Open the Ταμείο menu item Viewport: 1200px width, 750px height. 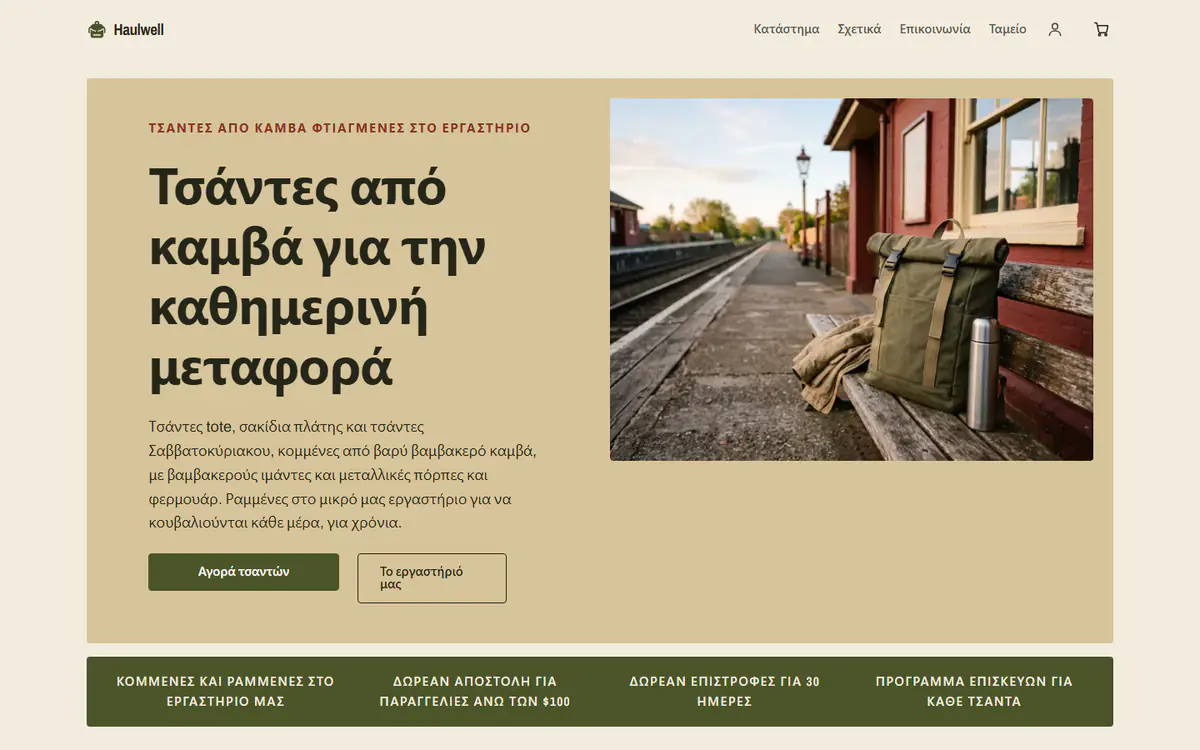pyautogui.click(x=1008, y=29)
